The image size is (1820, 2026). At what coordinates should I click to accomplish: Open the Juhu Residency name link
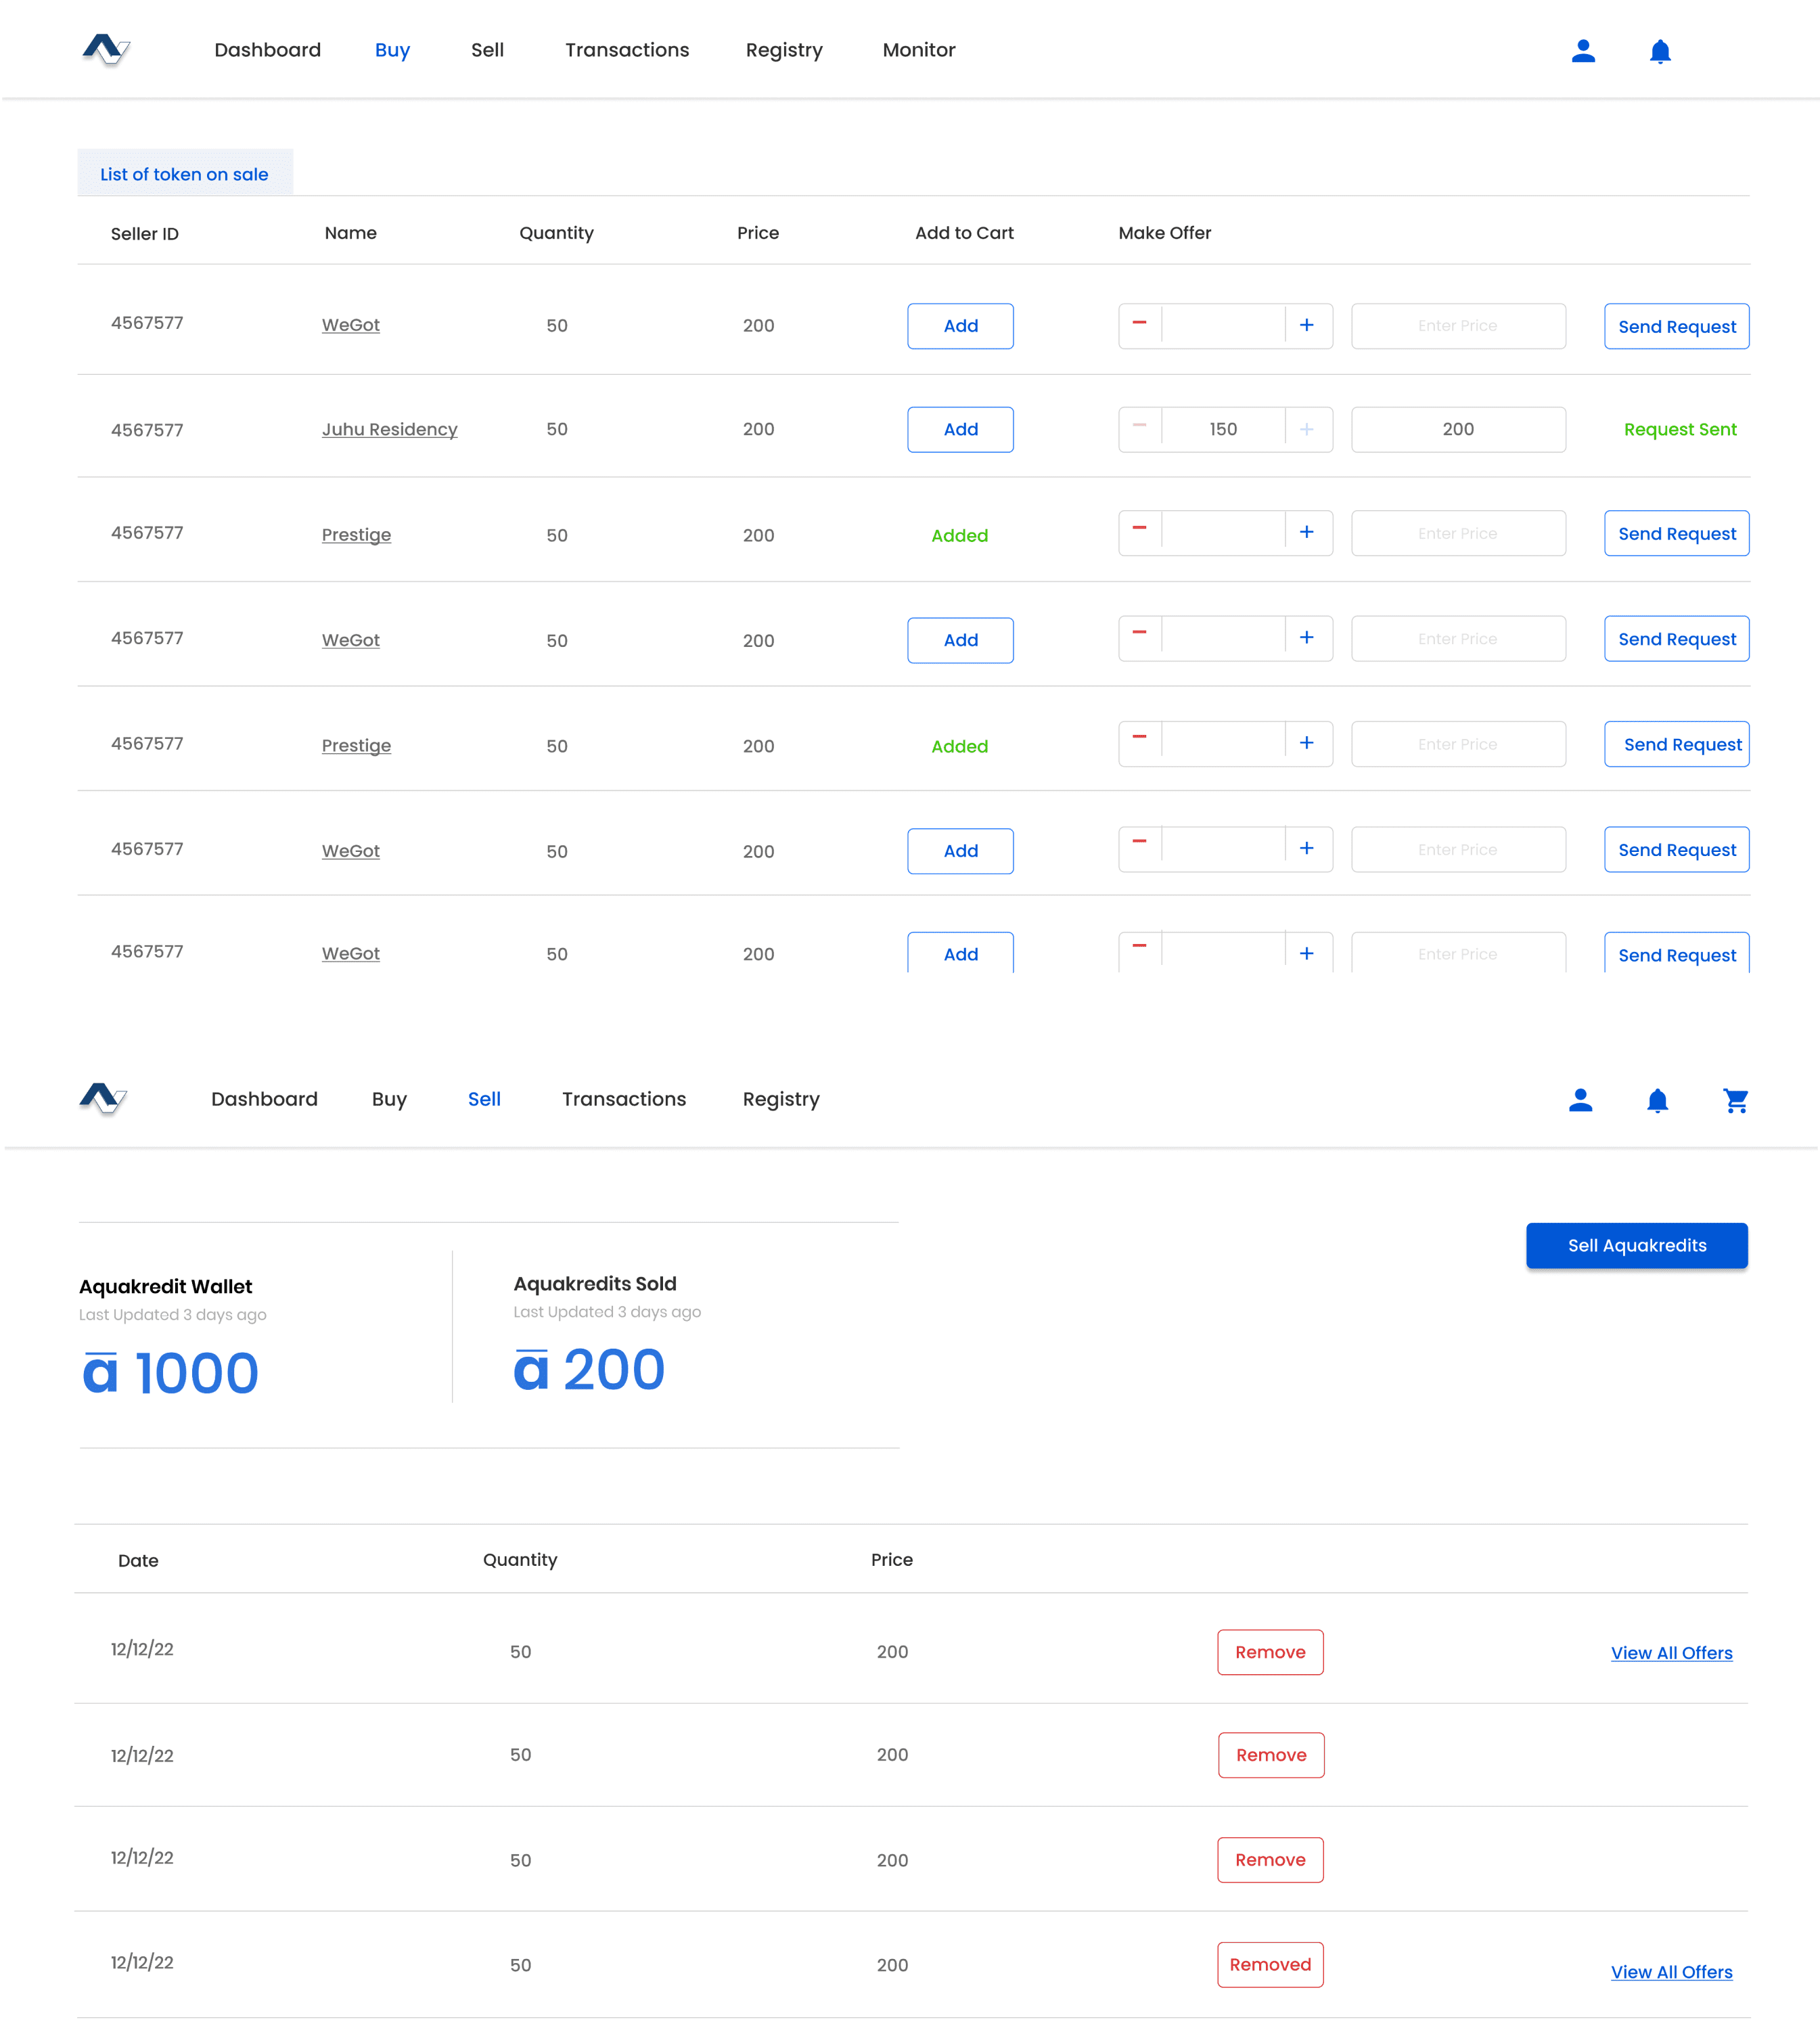389,429
